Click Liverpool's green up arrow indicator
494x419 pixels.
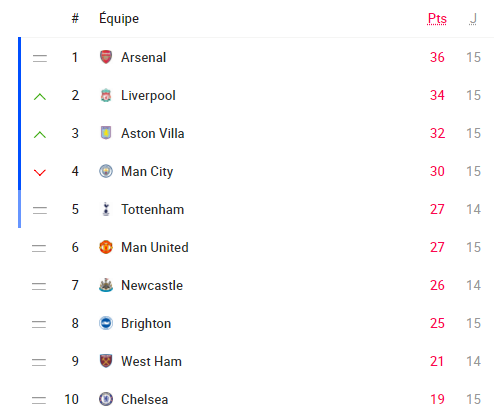40,97
